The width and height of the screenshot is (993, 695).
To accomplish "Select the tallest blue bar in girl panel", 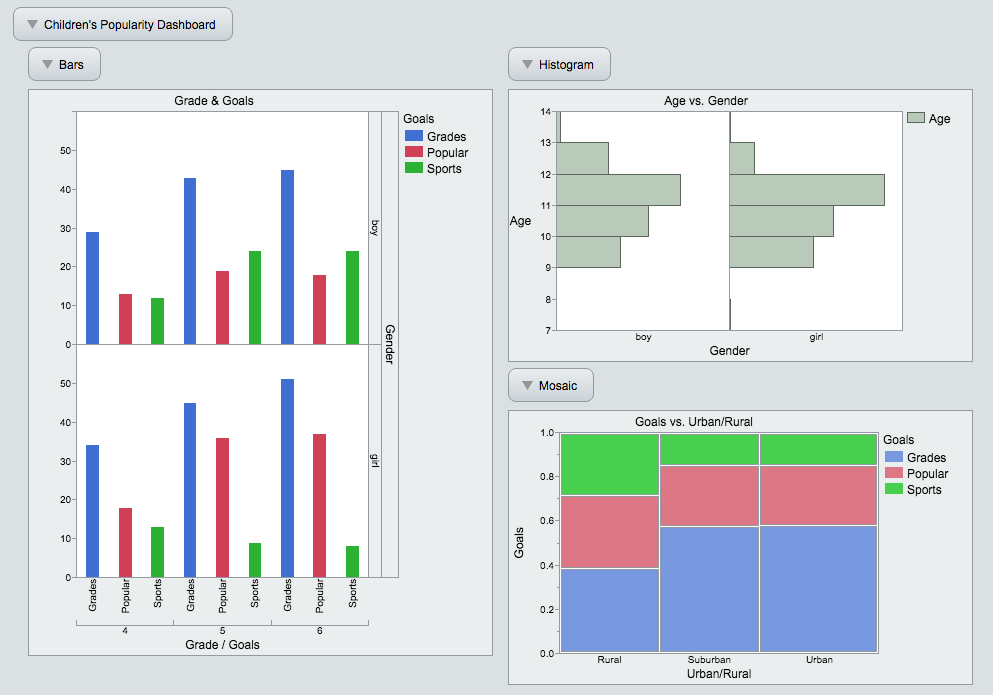I will (288, 478).
